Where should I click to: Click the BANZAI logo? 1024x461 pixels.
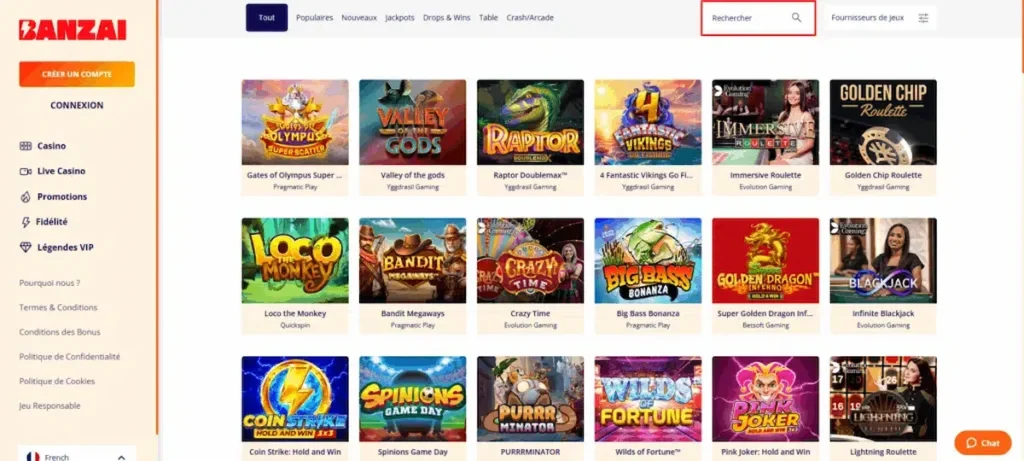click(x=72, y=30)
